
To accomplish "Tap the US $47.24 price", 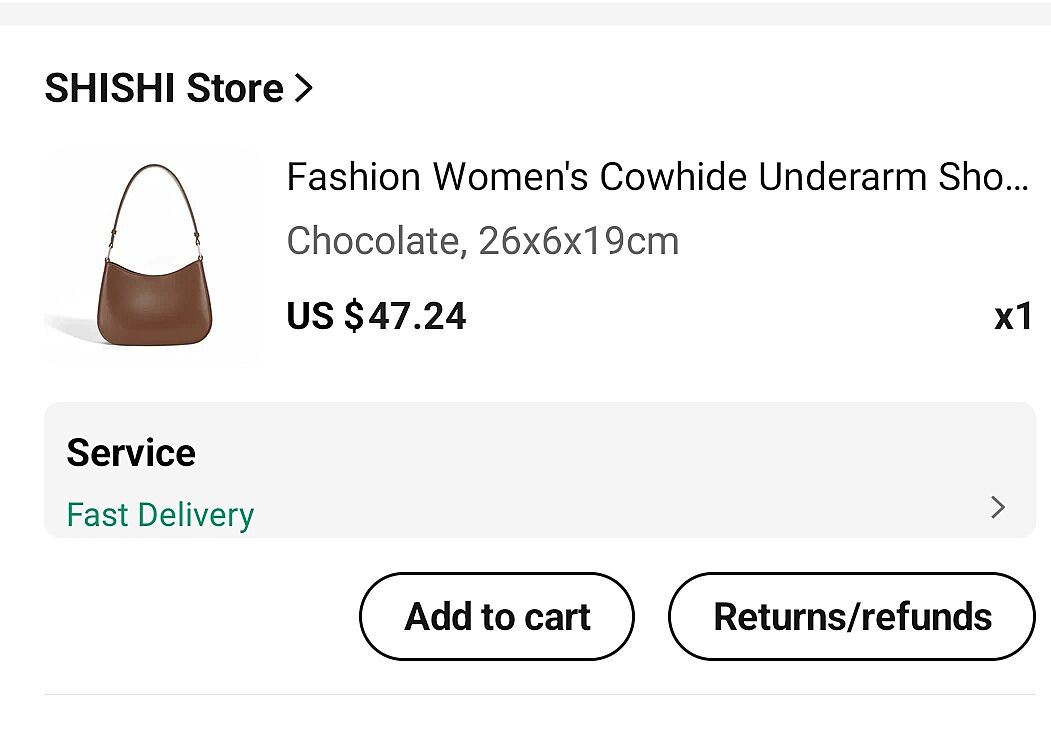I will (x=376, y=316).
